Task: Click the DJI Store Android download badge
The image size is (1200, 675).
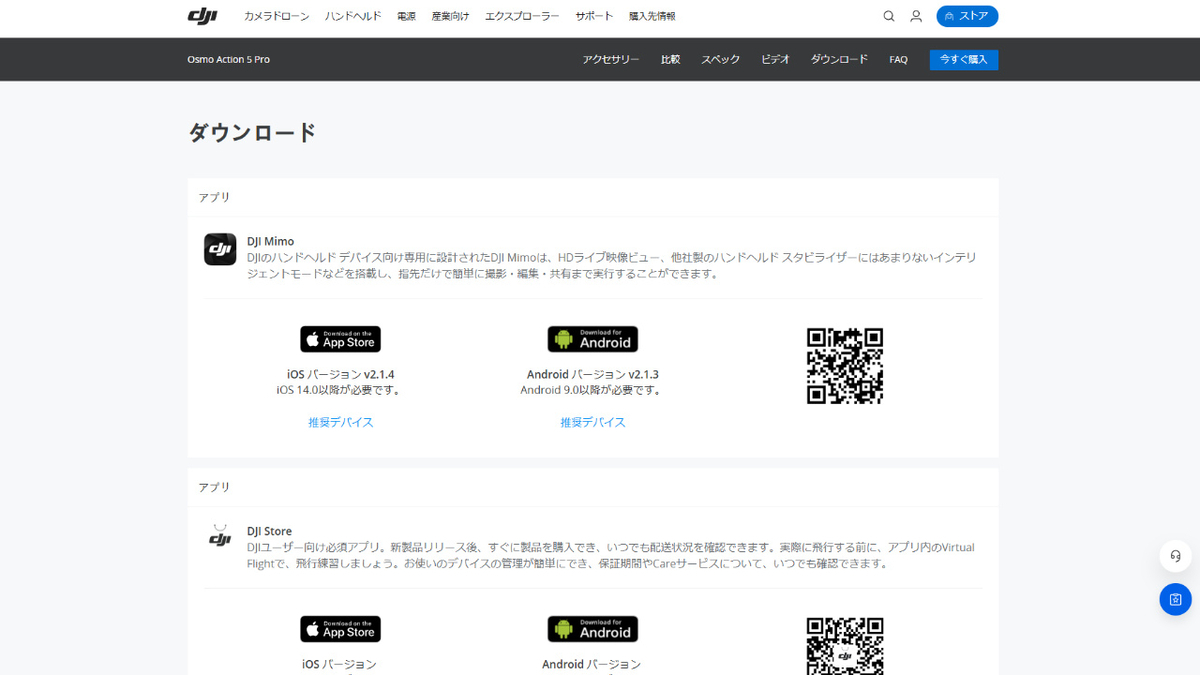Action: [x=593, y=629]
